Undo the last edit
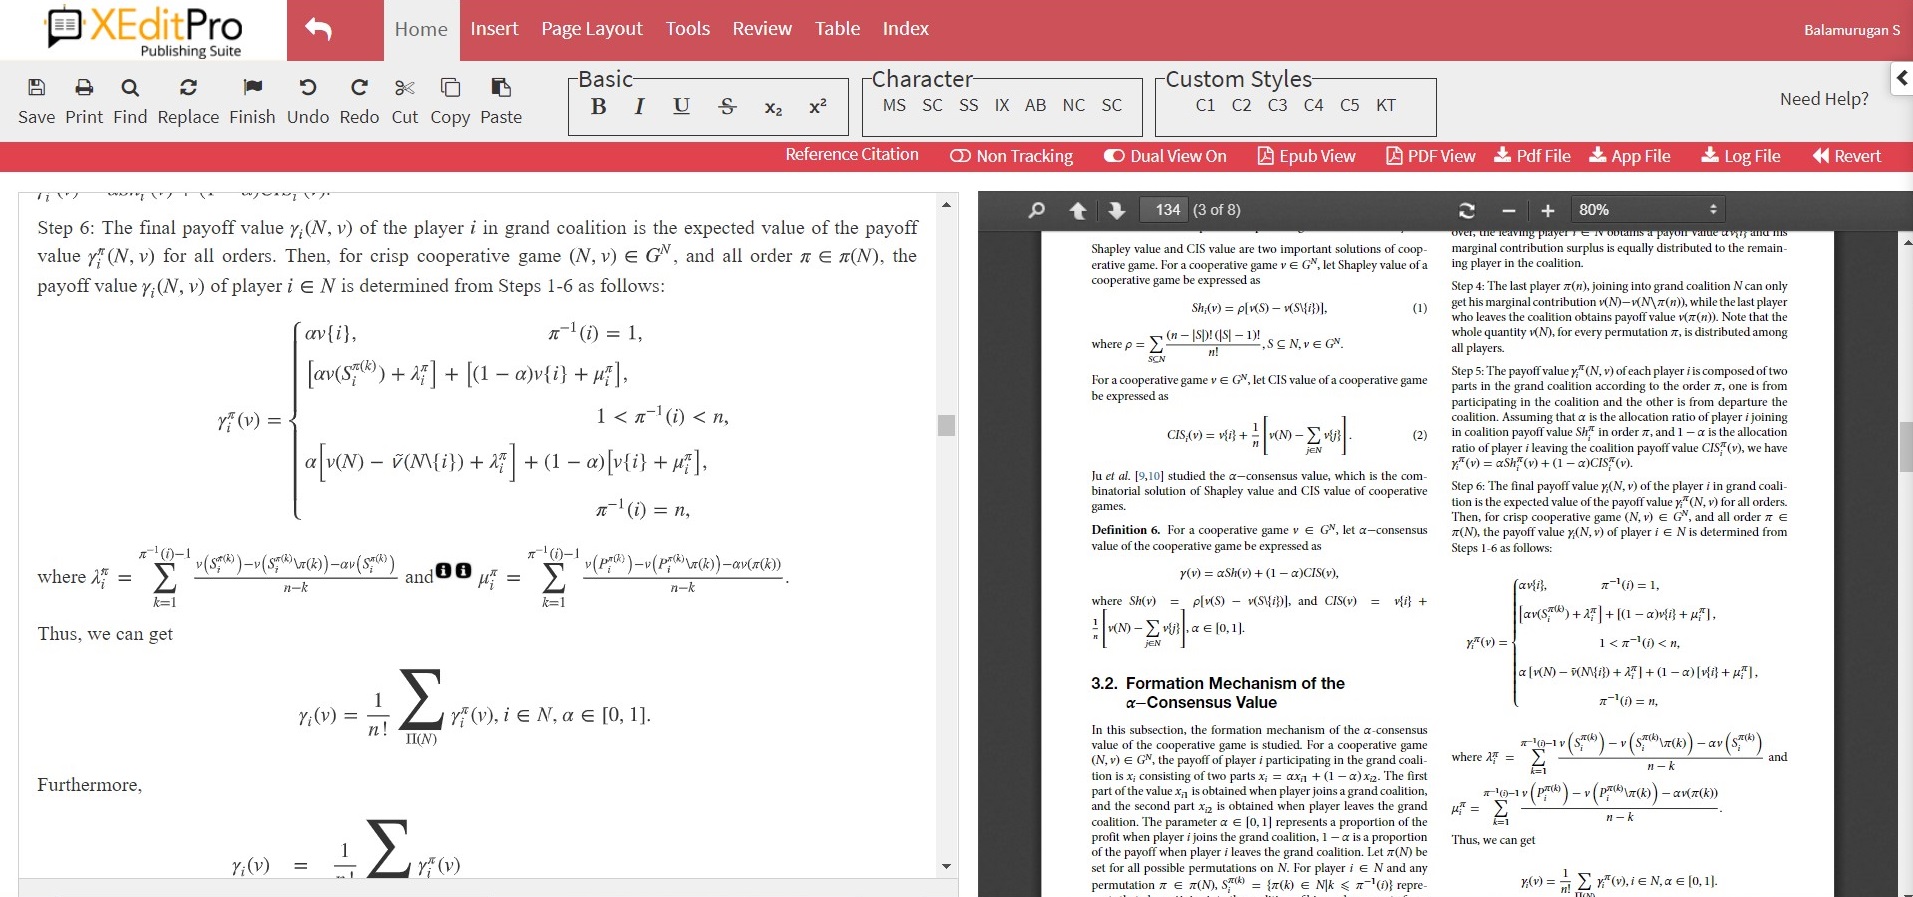The height and width of the screenshot is (897, 1913). (x=308, y=88)
